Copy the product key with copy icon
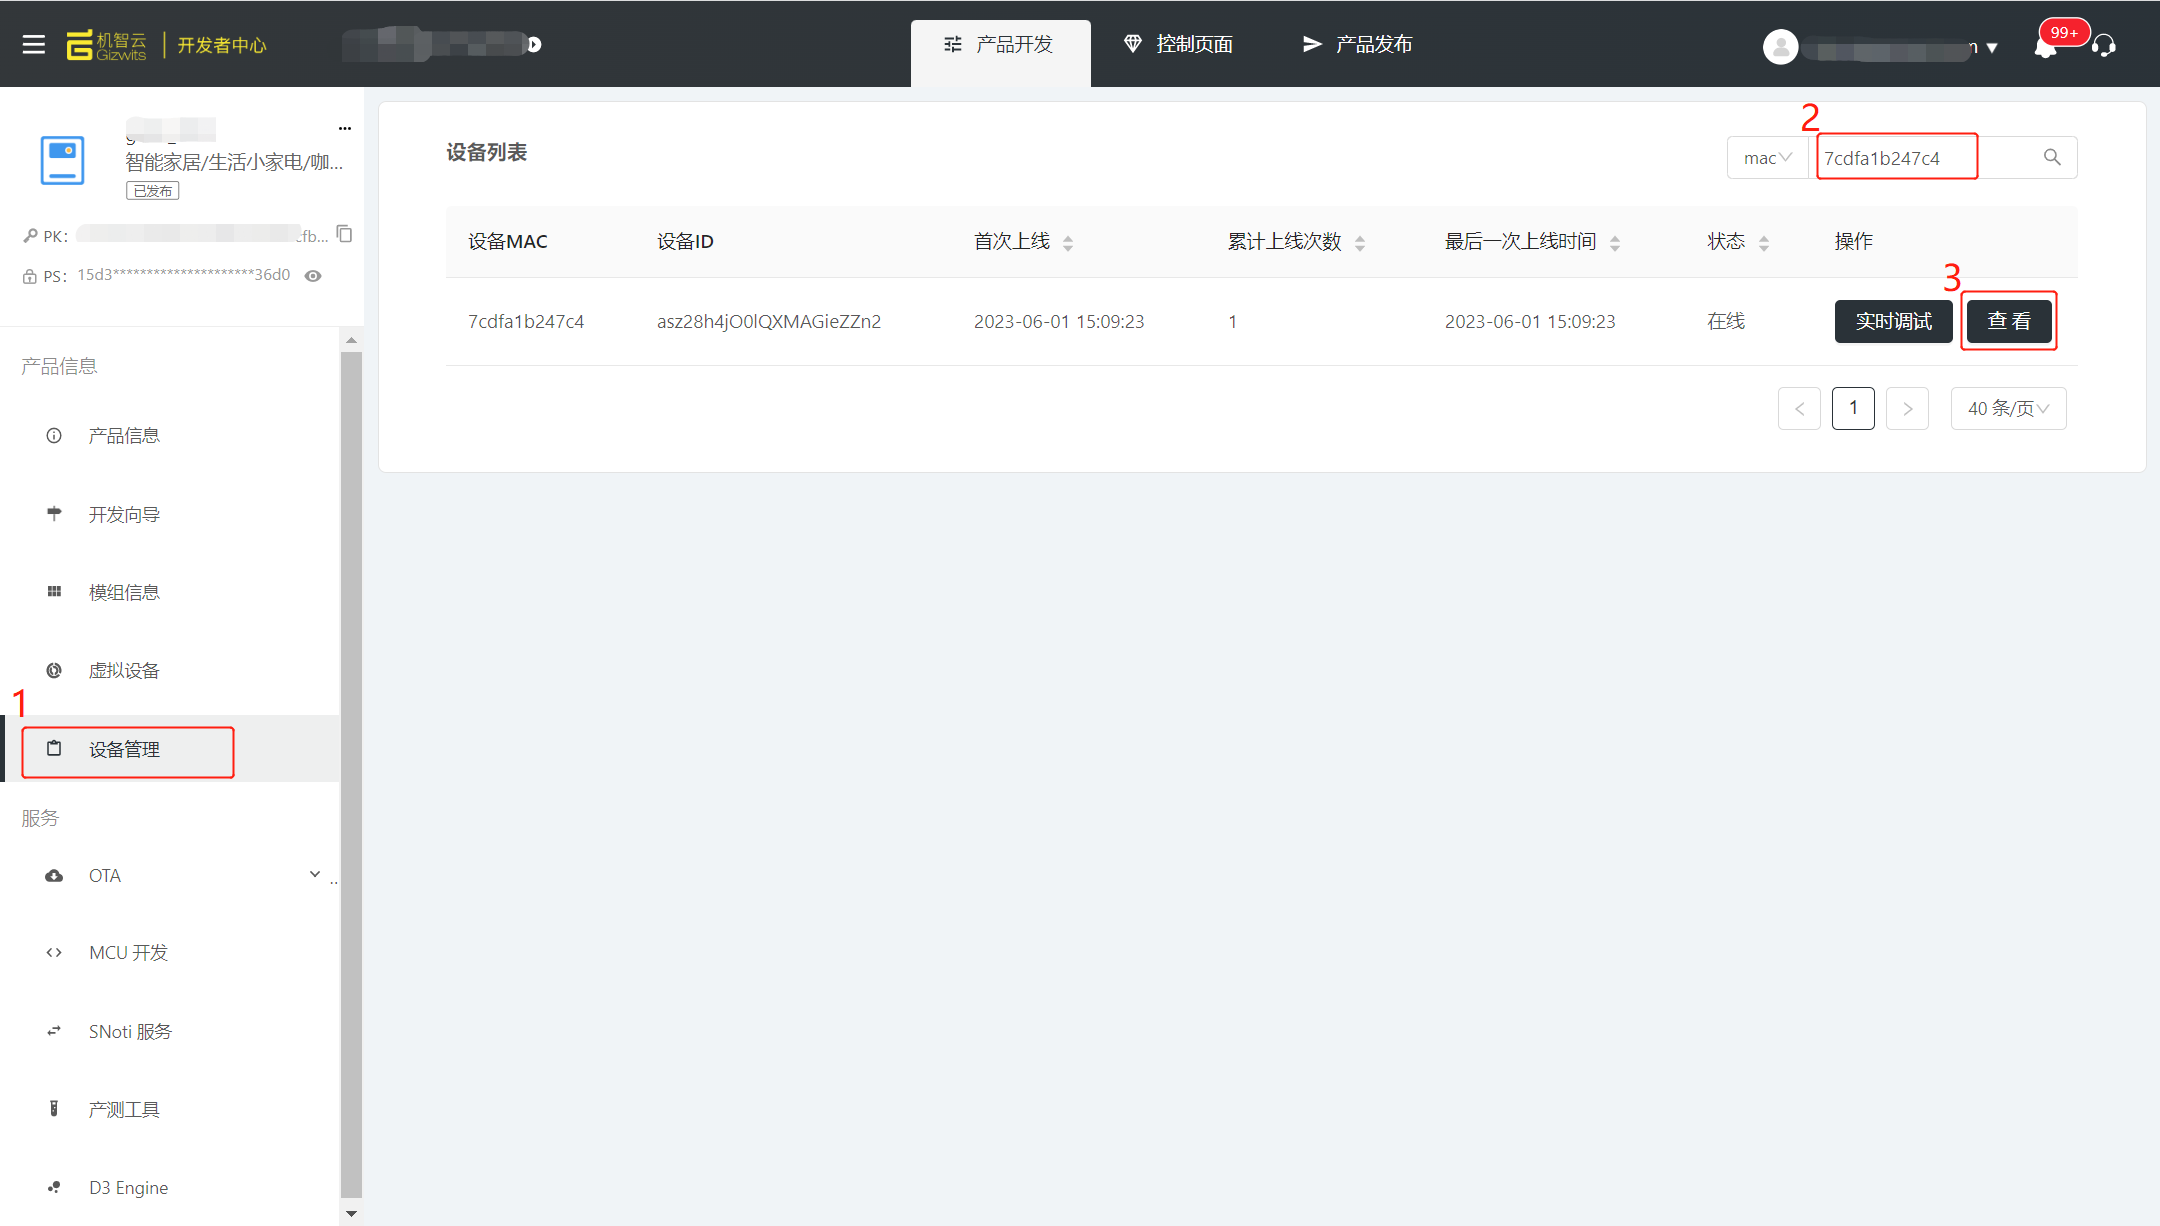The image size is (2160, 1226). [x=345, y=234]
